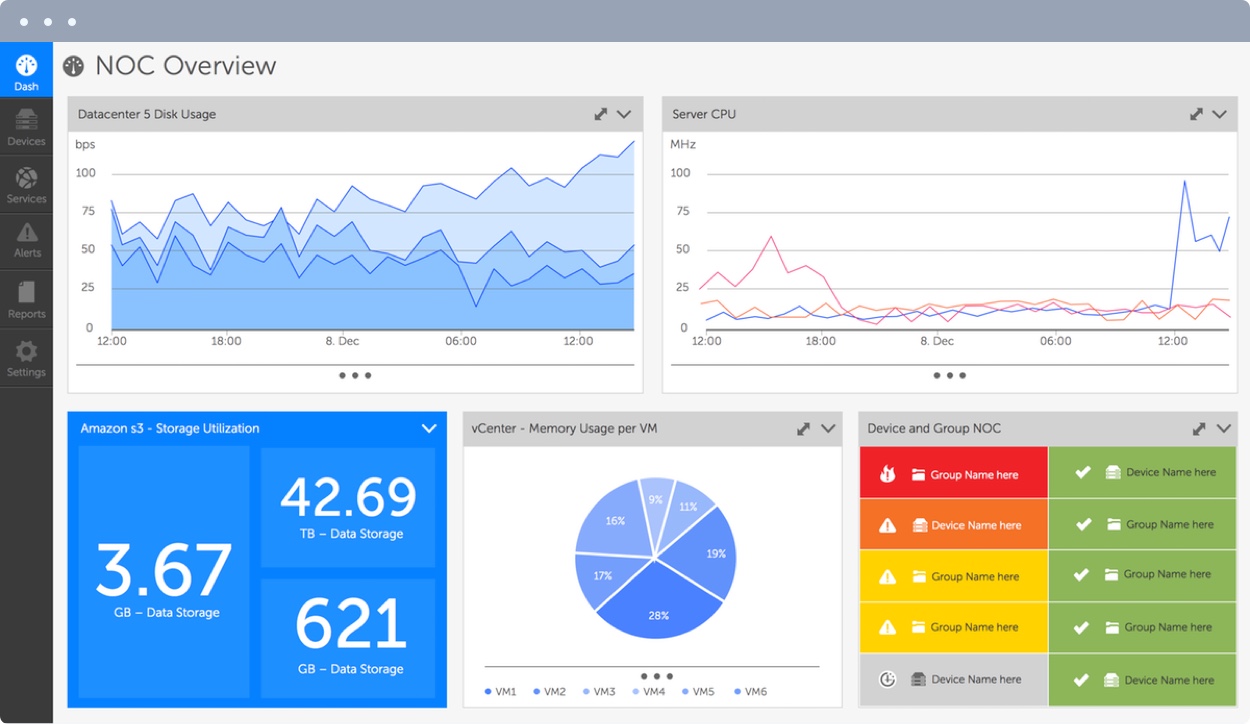Open the vCenter Memory Usage dropdown chevron

click(x=828, y=428)
